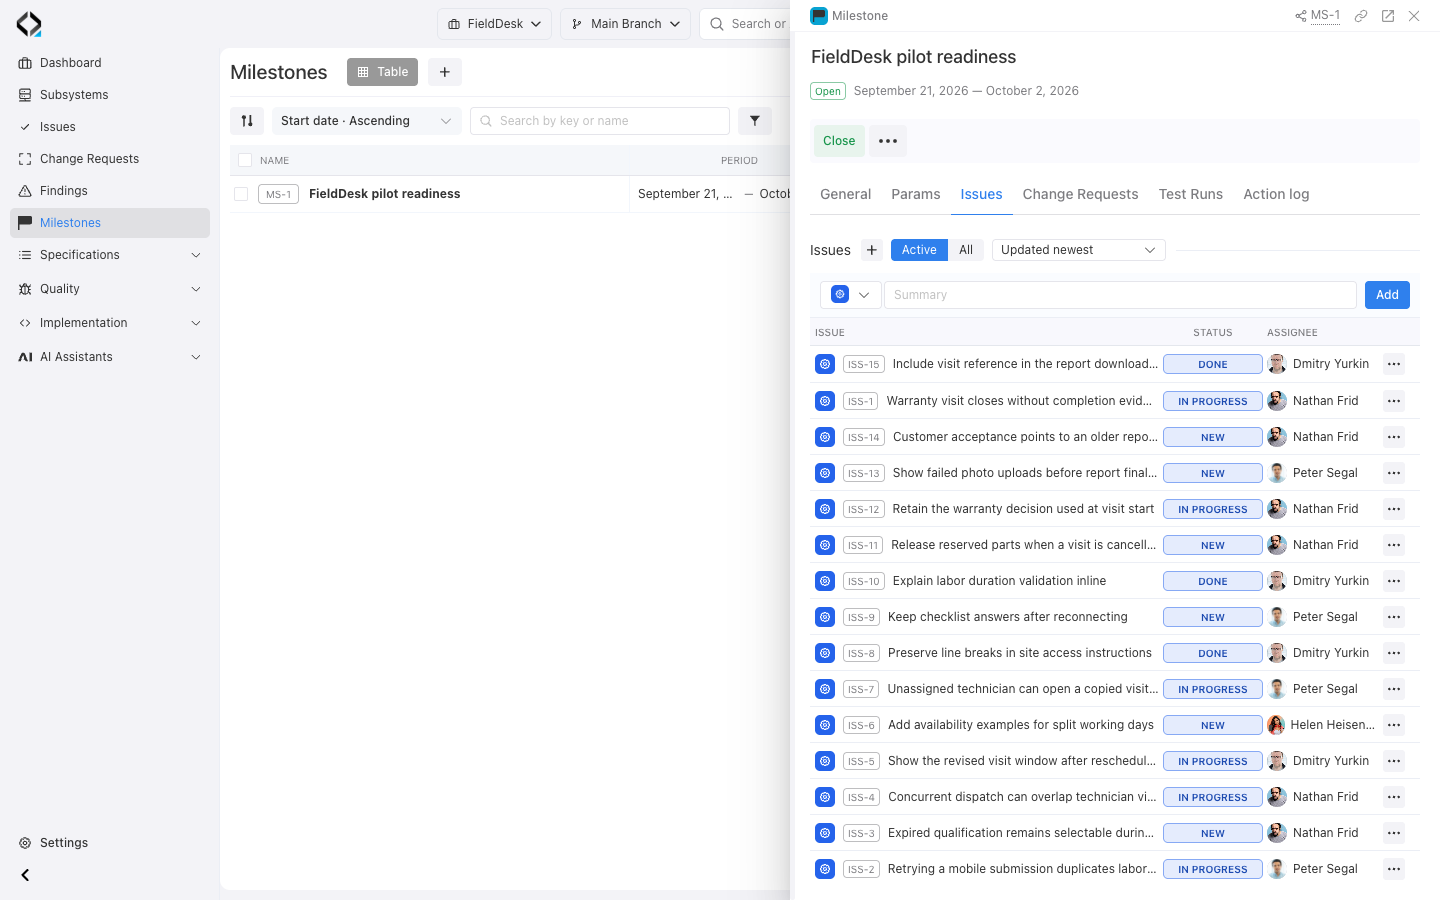Switch to the General tab
The image size is (1440, 900).
tap(846, 194)
